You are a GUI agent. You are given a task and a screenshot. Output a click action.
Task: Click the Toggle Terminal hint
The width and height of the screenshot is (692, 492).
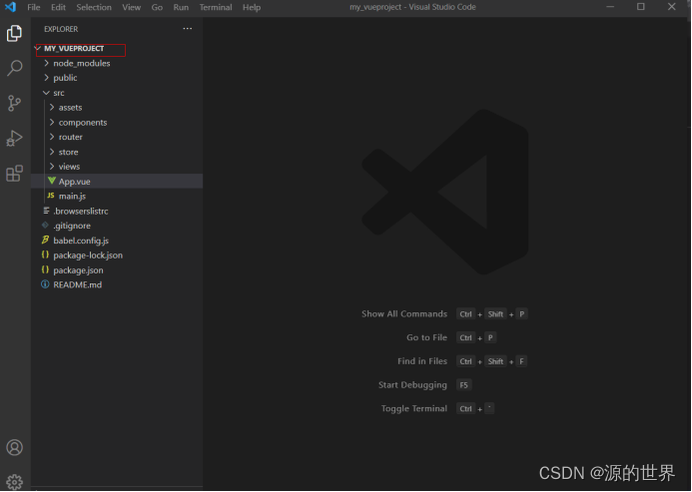click(414, 409)
